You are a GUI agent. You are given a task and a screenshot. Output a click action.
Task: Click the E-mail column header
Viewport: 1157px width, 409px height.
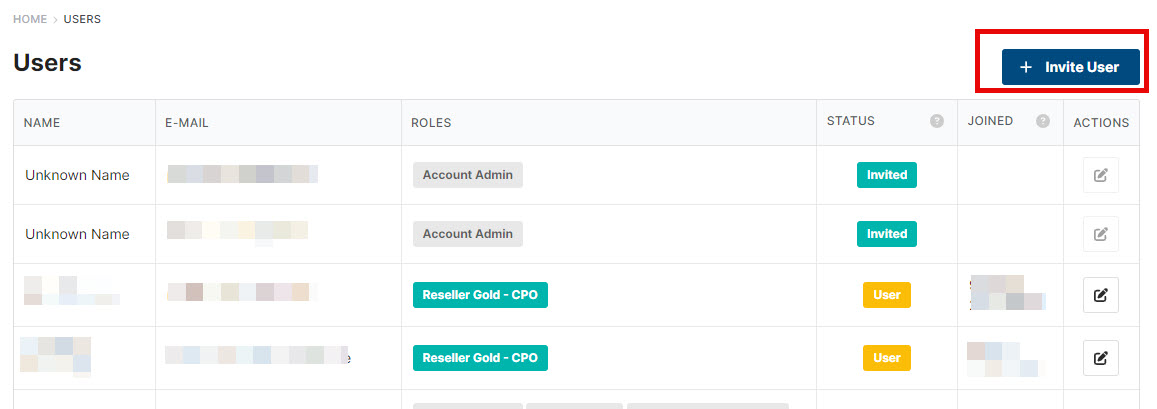(x=187, y=123)
